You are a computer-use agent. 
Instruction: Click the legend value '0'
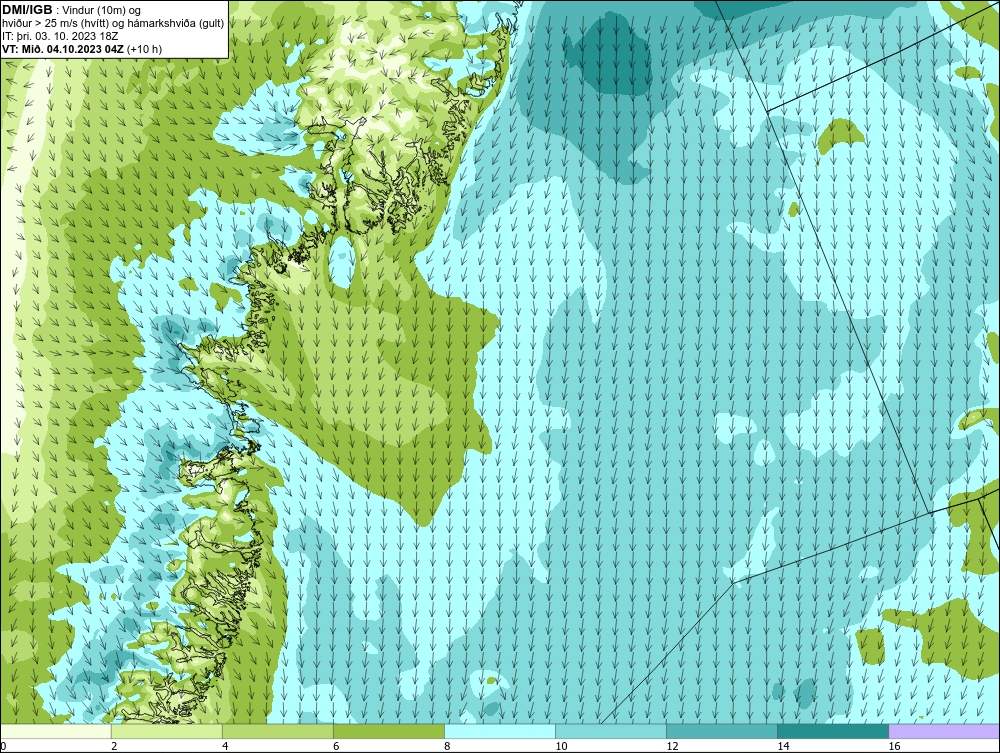pos(3,746)
